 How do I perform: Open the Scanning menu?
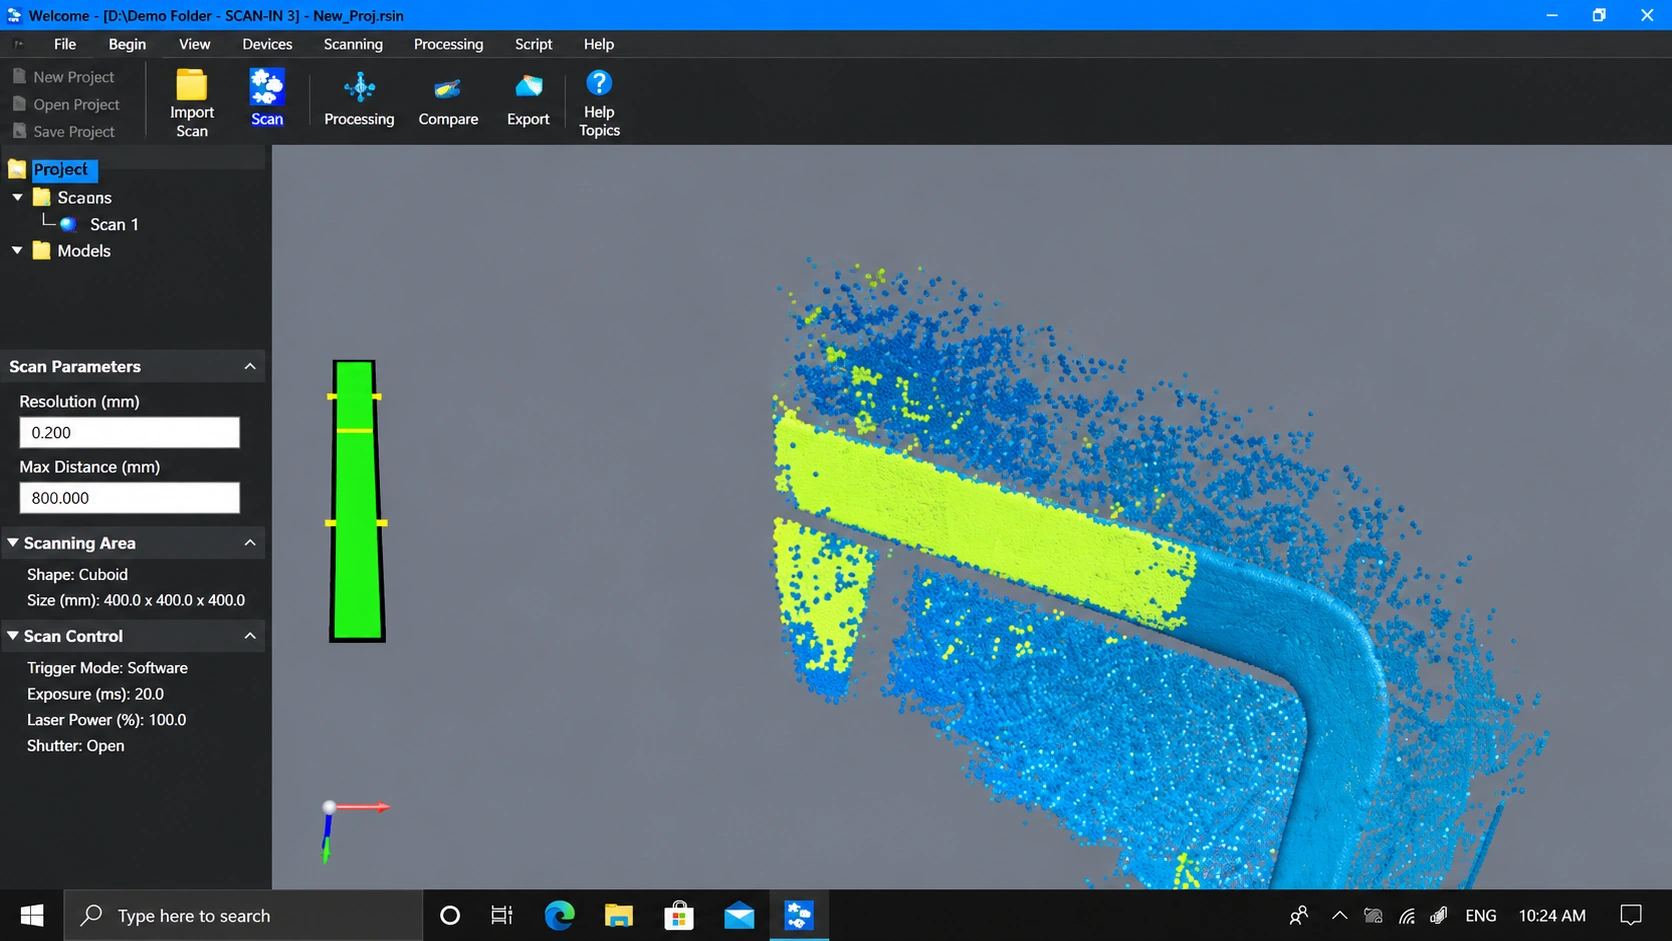click(353, 44)
